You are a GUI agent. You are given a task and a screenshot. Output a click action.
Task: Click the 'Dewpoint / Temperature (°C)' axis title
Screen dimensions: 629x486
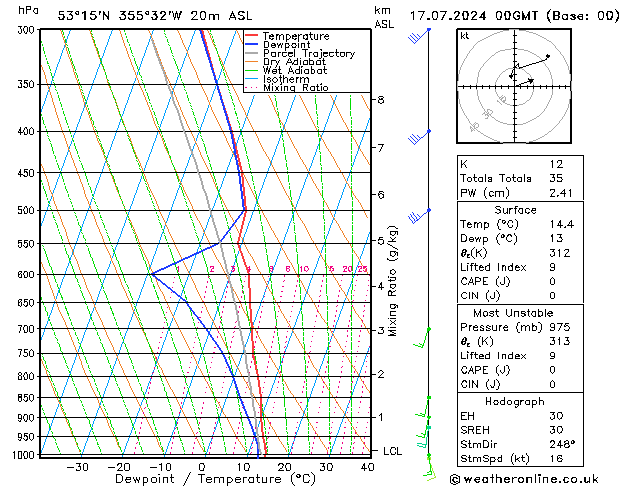point(215,479)
